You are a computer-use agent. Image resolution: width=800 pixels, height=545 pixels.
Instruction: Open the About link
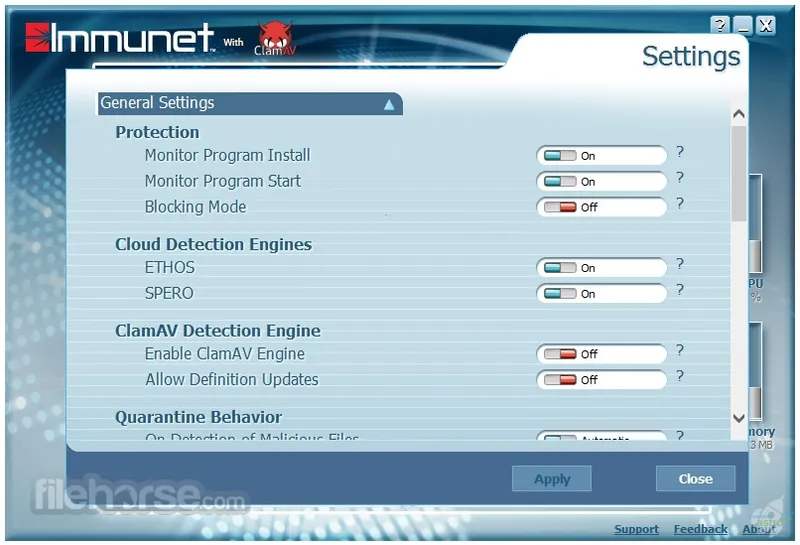coord(759,530)
